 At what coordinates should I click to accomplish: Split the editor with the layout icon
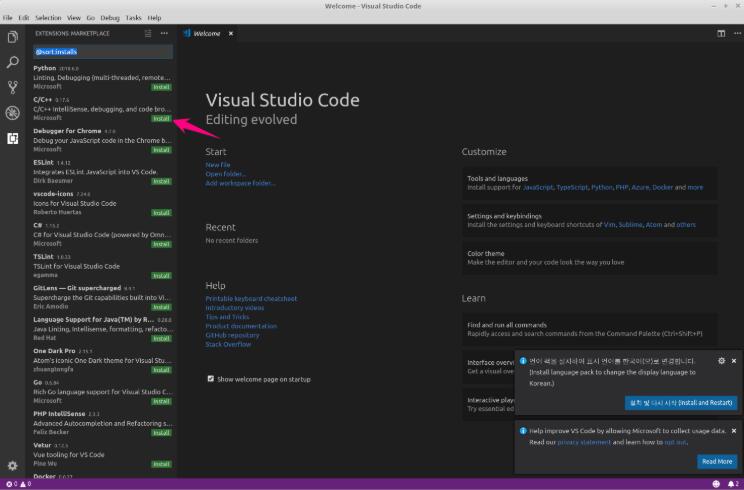pyautogui.click(x=721, y=34)
